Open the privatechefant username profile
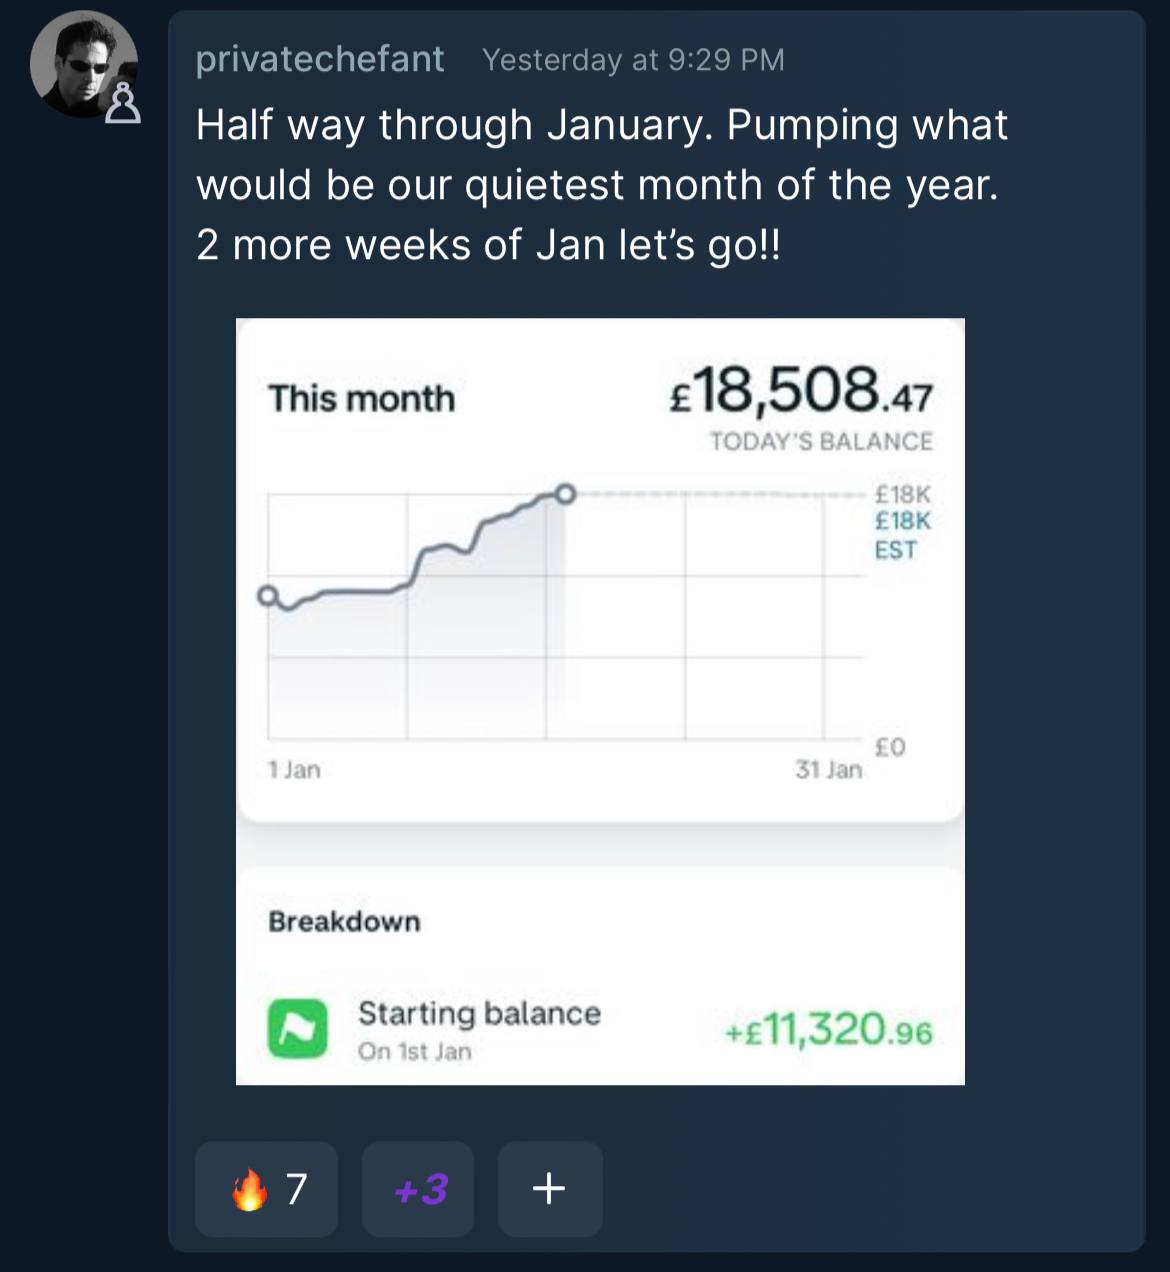This screenshot has height=1272, width=1170. point(320,59)
